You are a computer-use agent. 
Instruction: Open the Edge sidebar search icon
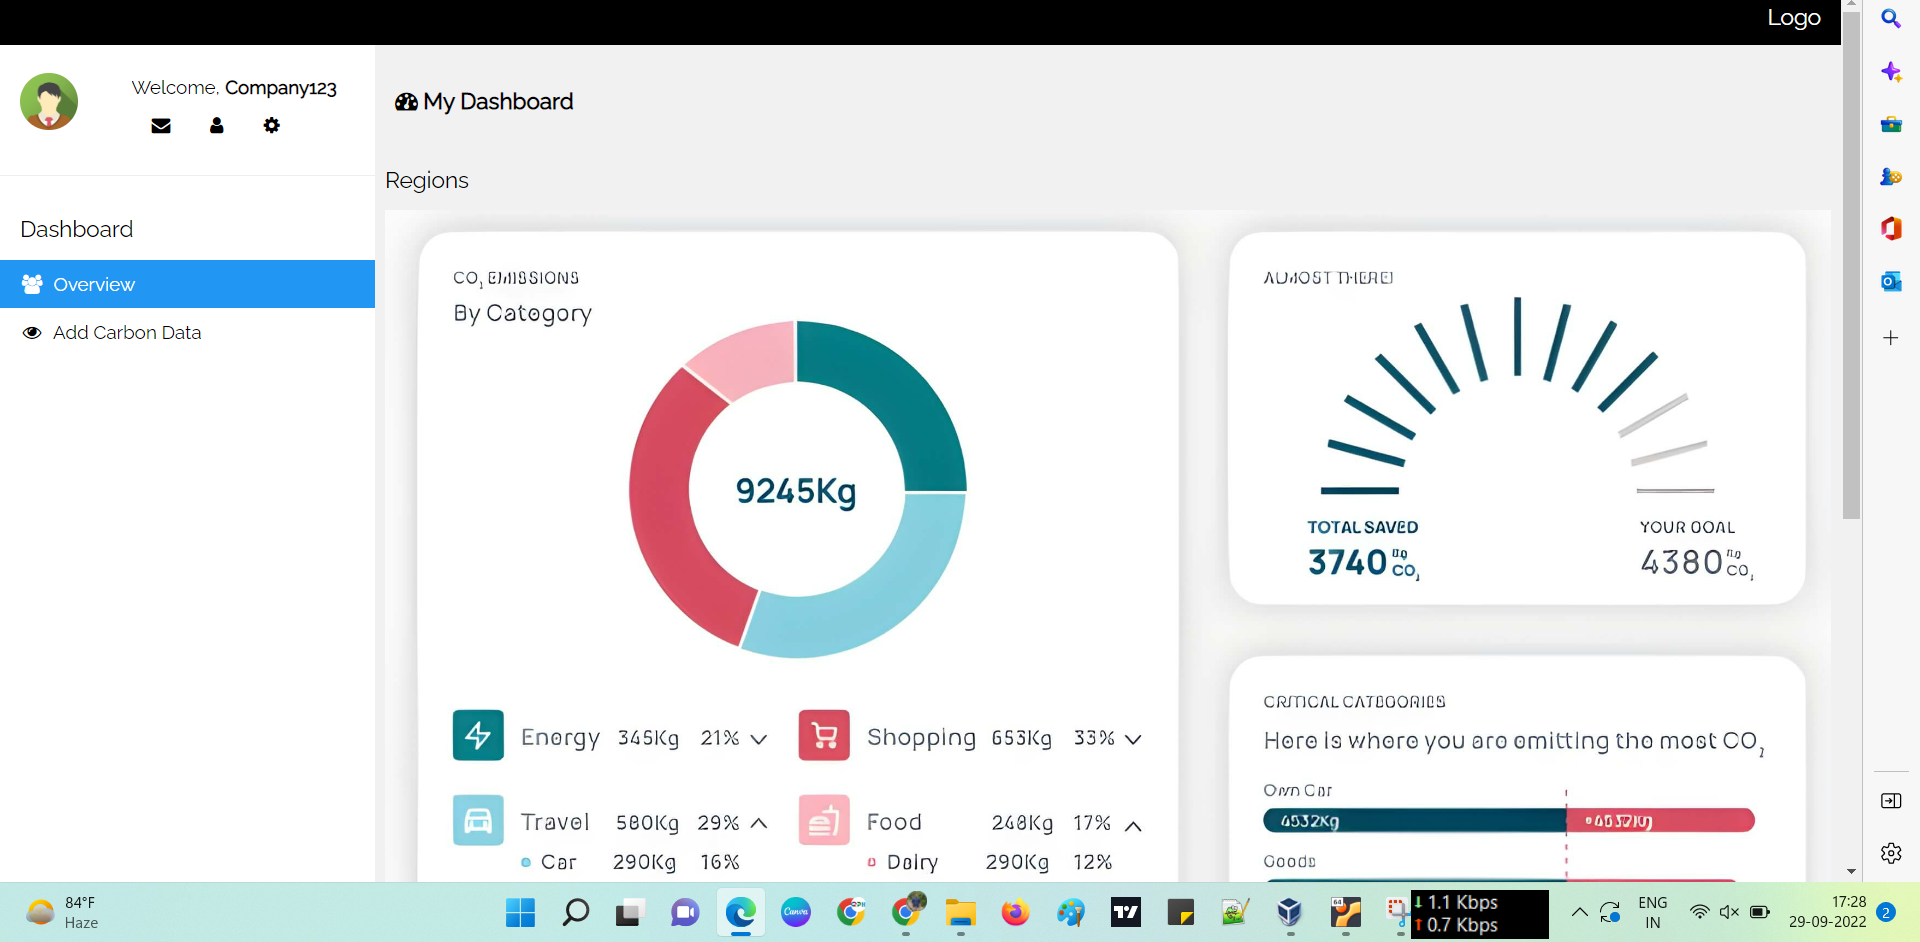coord(1891,19)
